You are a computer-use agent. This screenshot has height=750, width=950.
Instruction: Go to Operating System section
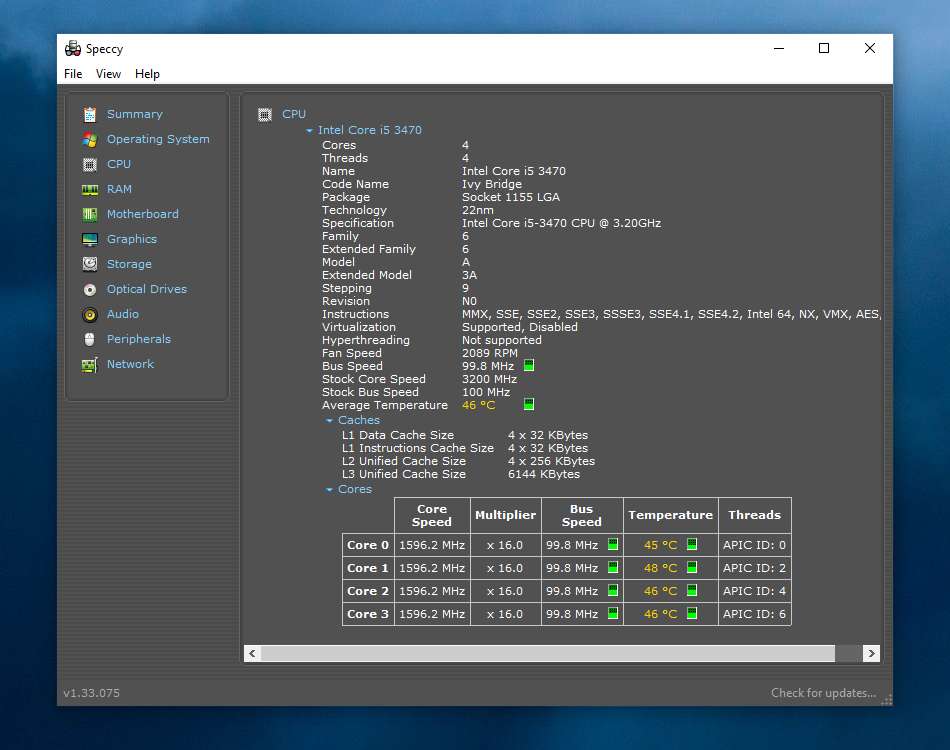point(158,139)
